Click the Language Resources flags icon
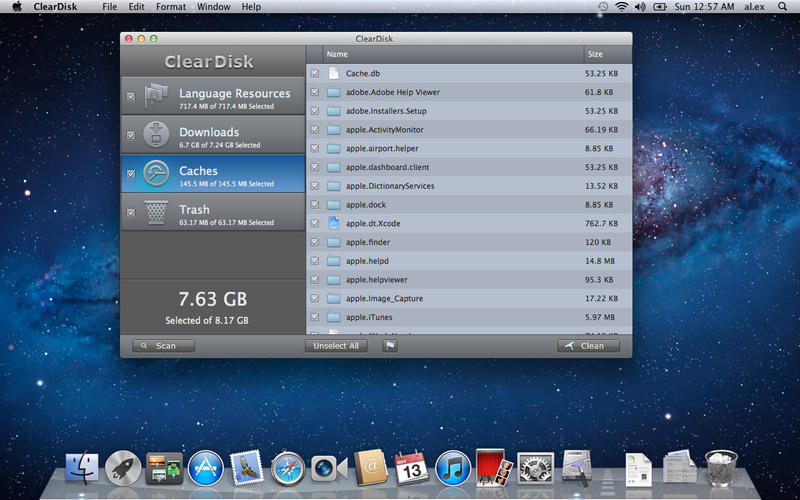This screenshot has width=800, height=500. tap(155, 97)
